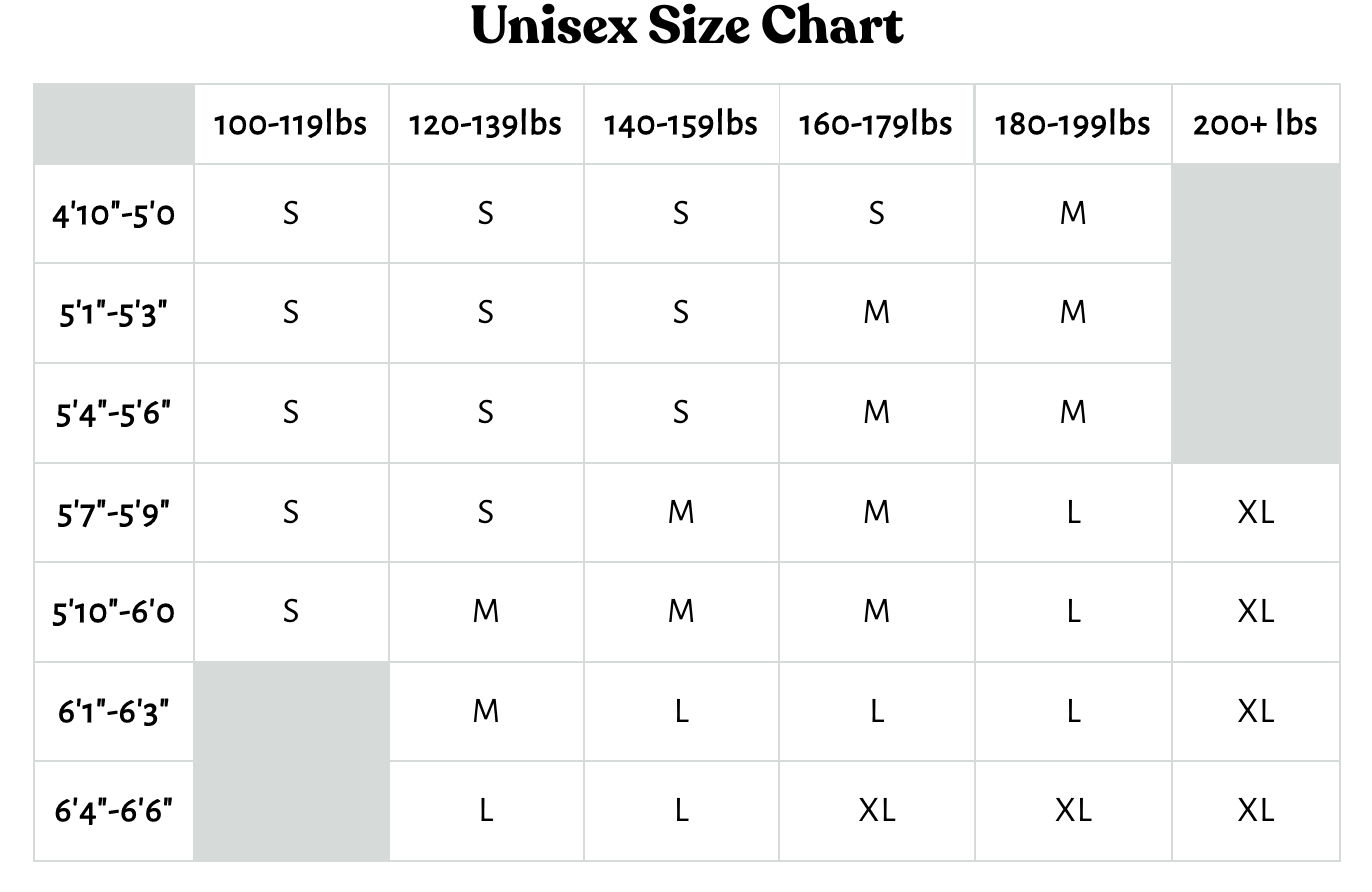Click the 6'1"-6'3" height row label

point(113,712)
